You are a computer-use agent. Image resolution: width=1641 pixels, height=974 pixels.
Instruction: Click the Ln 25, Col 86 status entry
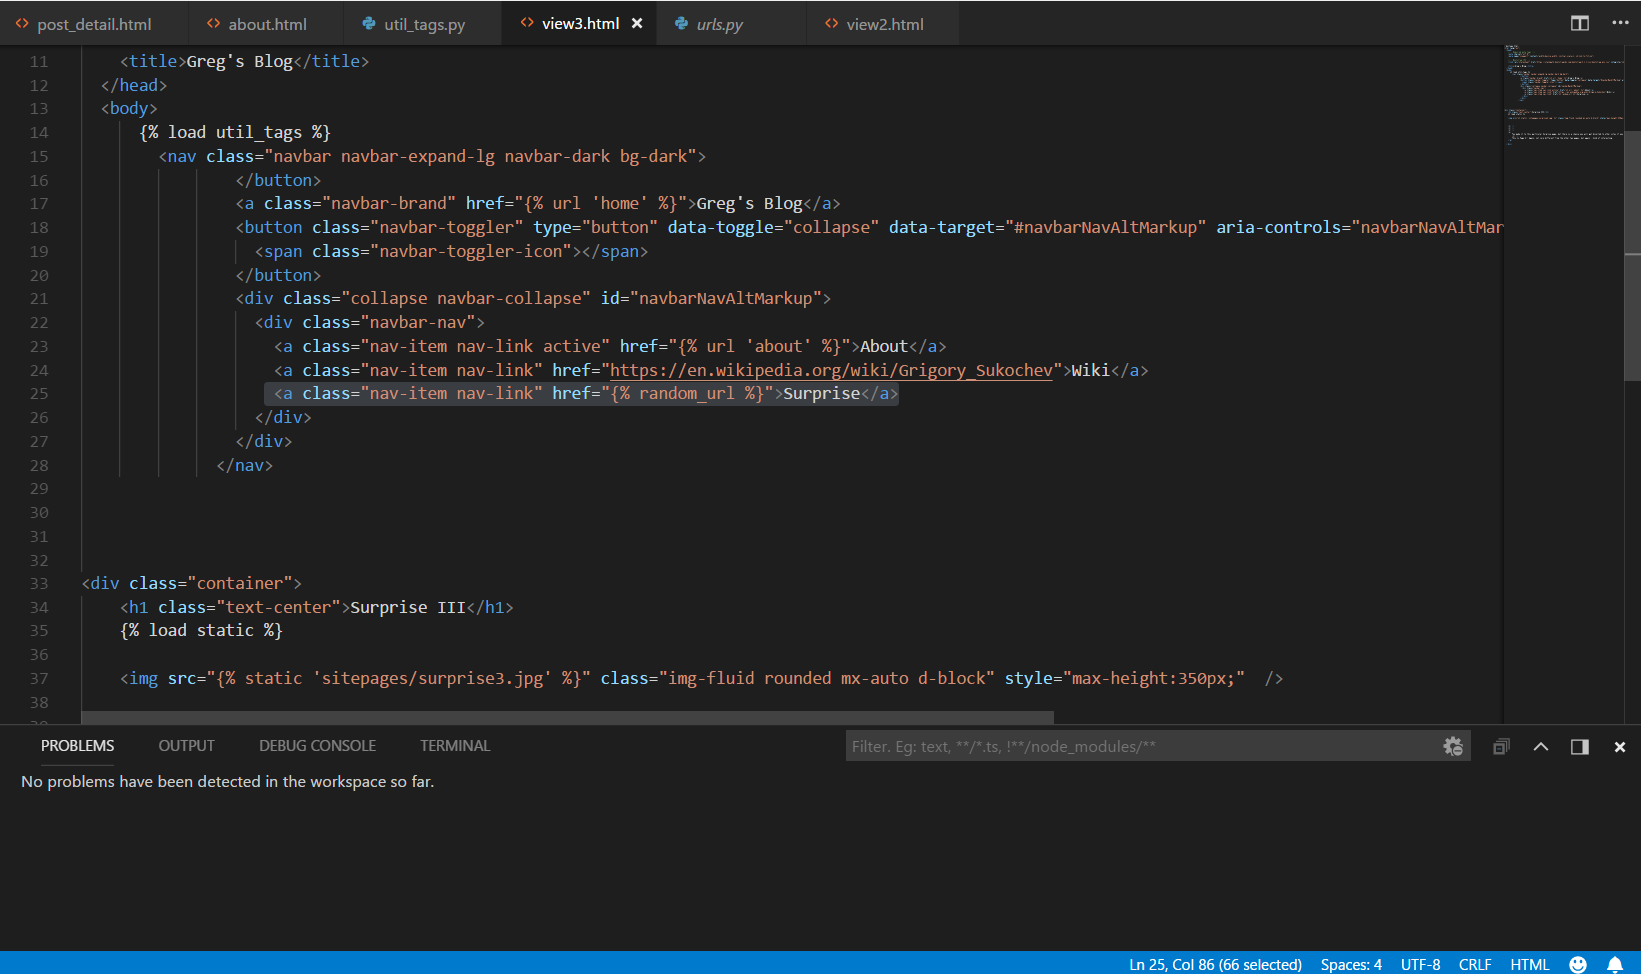pyautogui.click(x=1215, y=964)
